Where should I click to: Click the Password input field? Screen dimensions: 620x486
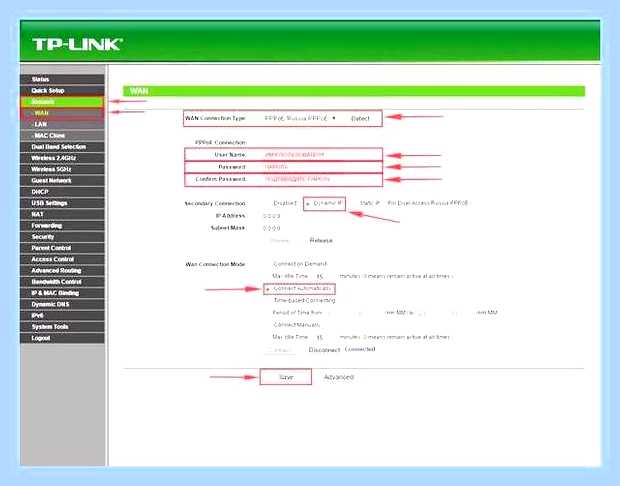295,167
